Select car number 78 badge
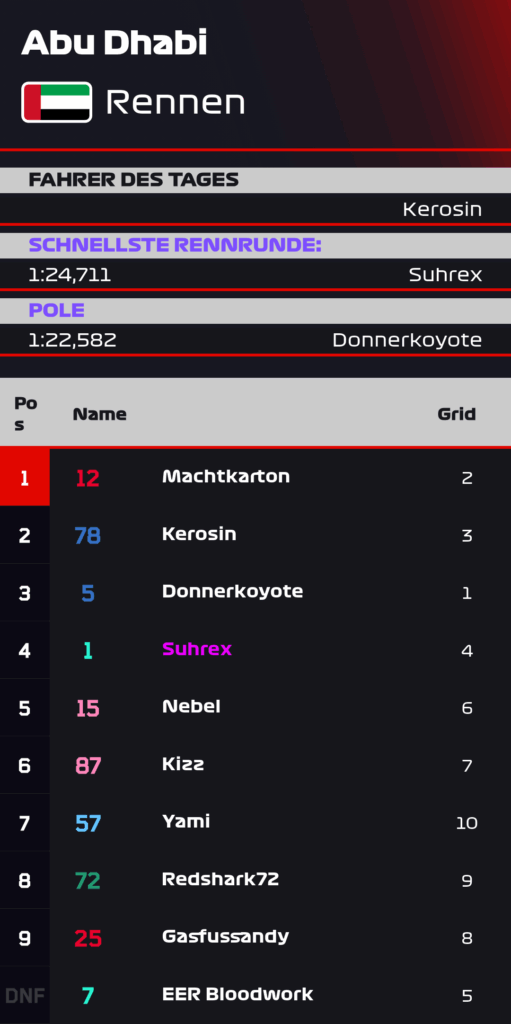The height and width of the screenshot is (1024, 511). click(x=88, y=536)
